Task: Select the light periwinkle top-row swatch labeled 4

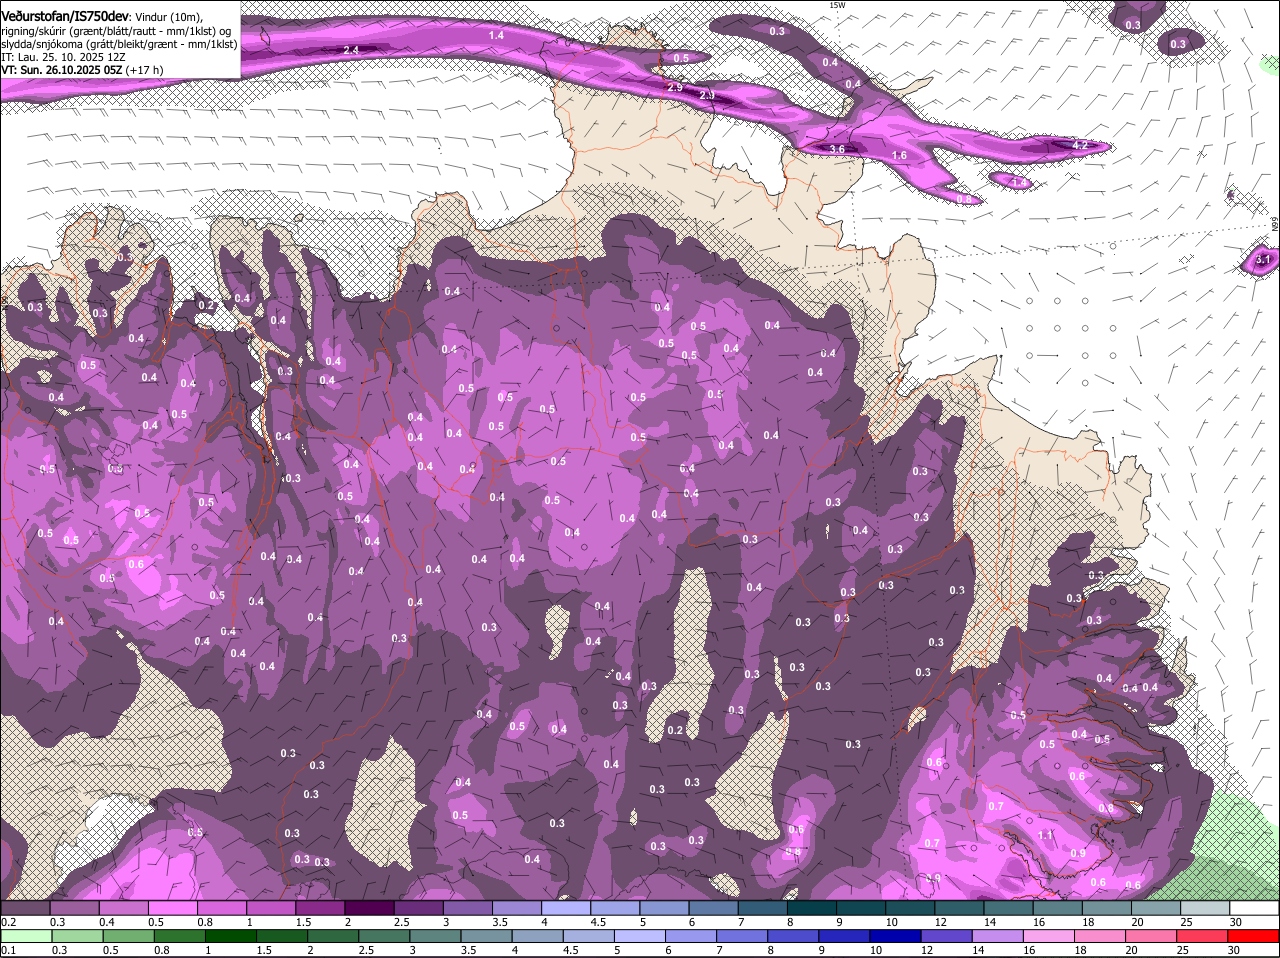Action: point(566,908)
